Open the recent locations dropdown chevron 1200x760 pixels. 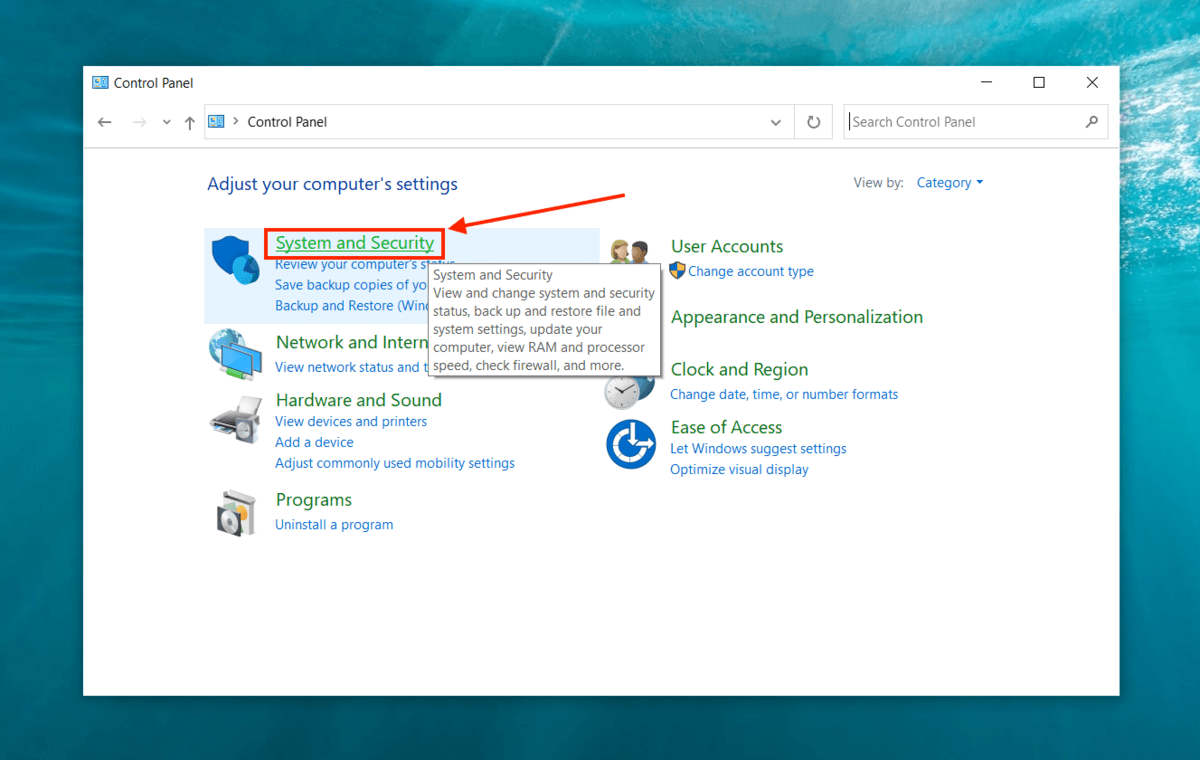pyautogui.click(x=166, y=123)
